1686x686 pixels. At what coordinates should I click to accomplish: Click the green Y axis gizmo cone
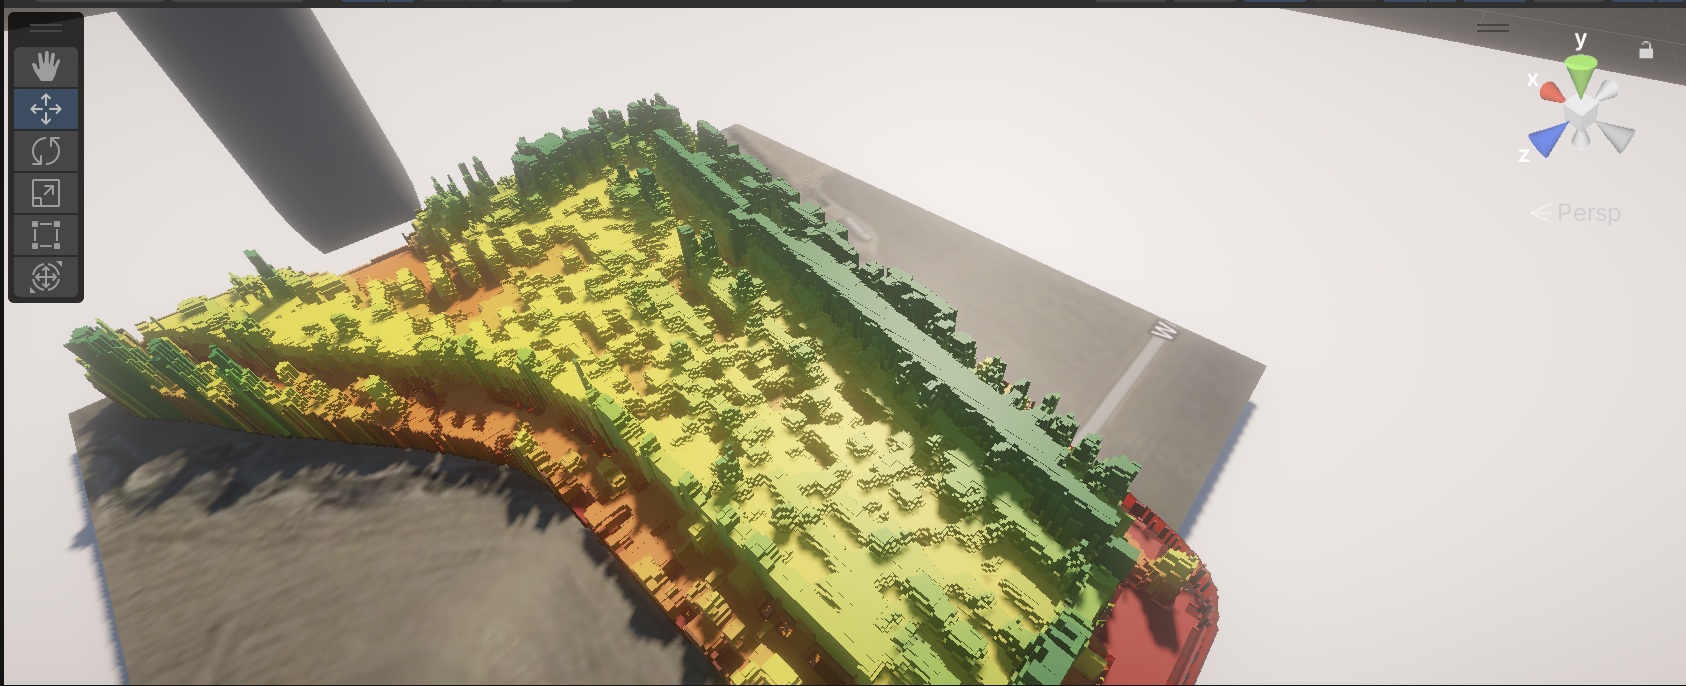[1581, 74]
